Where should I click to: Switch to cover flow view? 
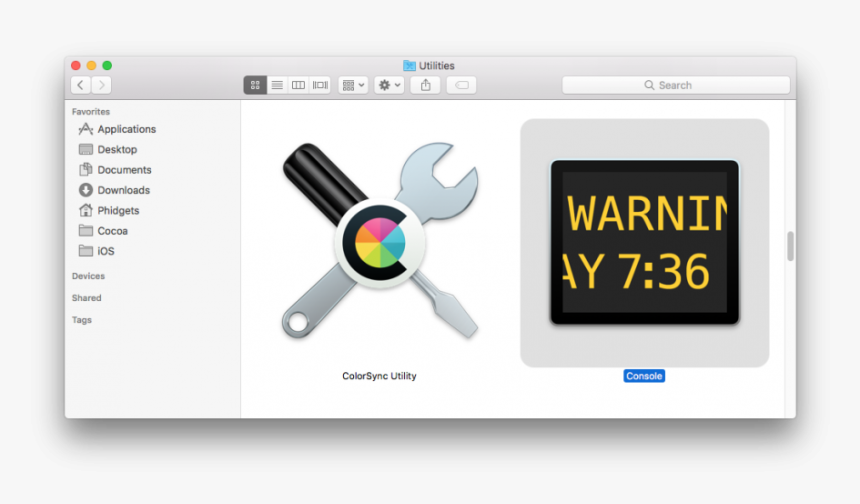click(x=320, y=85)
